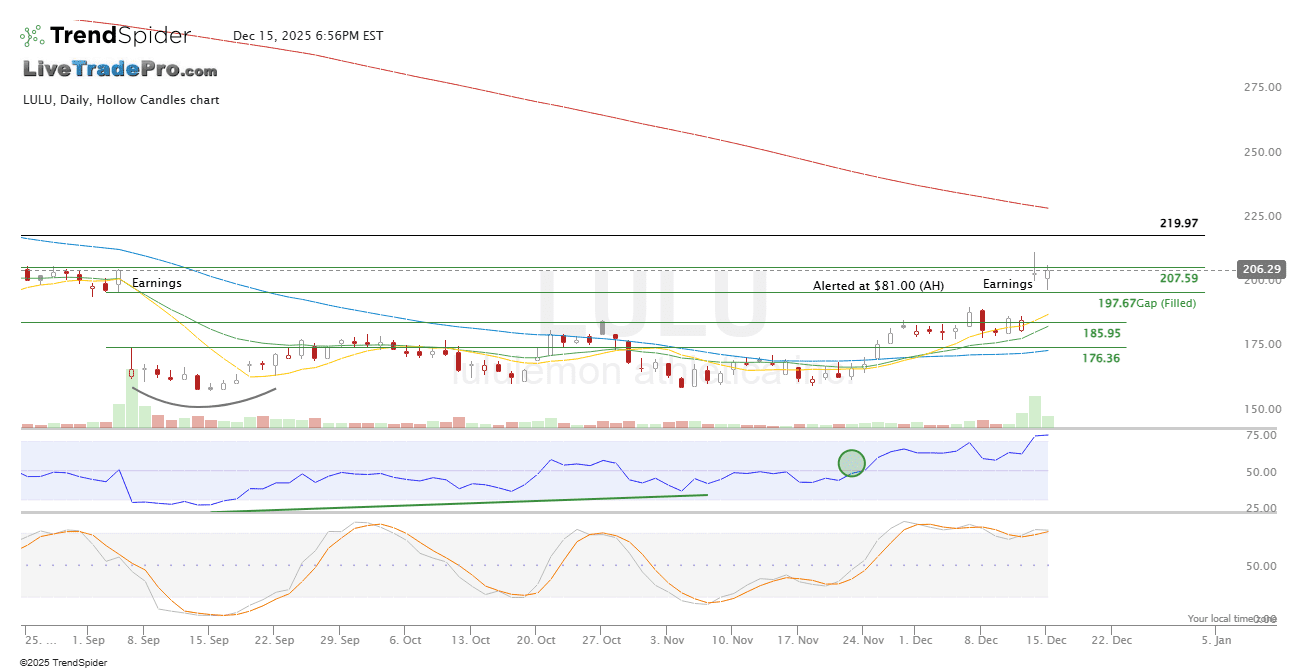The width and height of the screenshot is (1307, 672).
Task: Open the LiveTradePro.com watermark link
Action: [x=120, y=70]
